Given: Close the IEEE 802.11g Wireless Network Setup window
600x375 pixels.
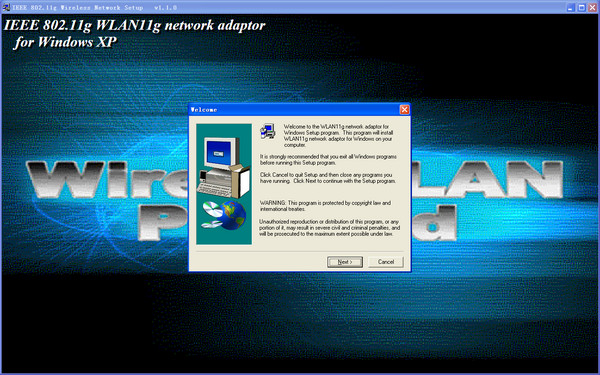Looking at the screenshot, I should tap(592, 7).
